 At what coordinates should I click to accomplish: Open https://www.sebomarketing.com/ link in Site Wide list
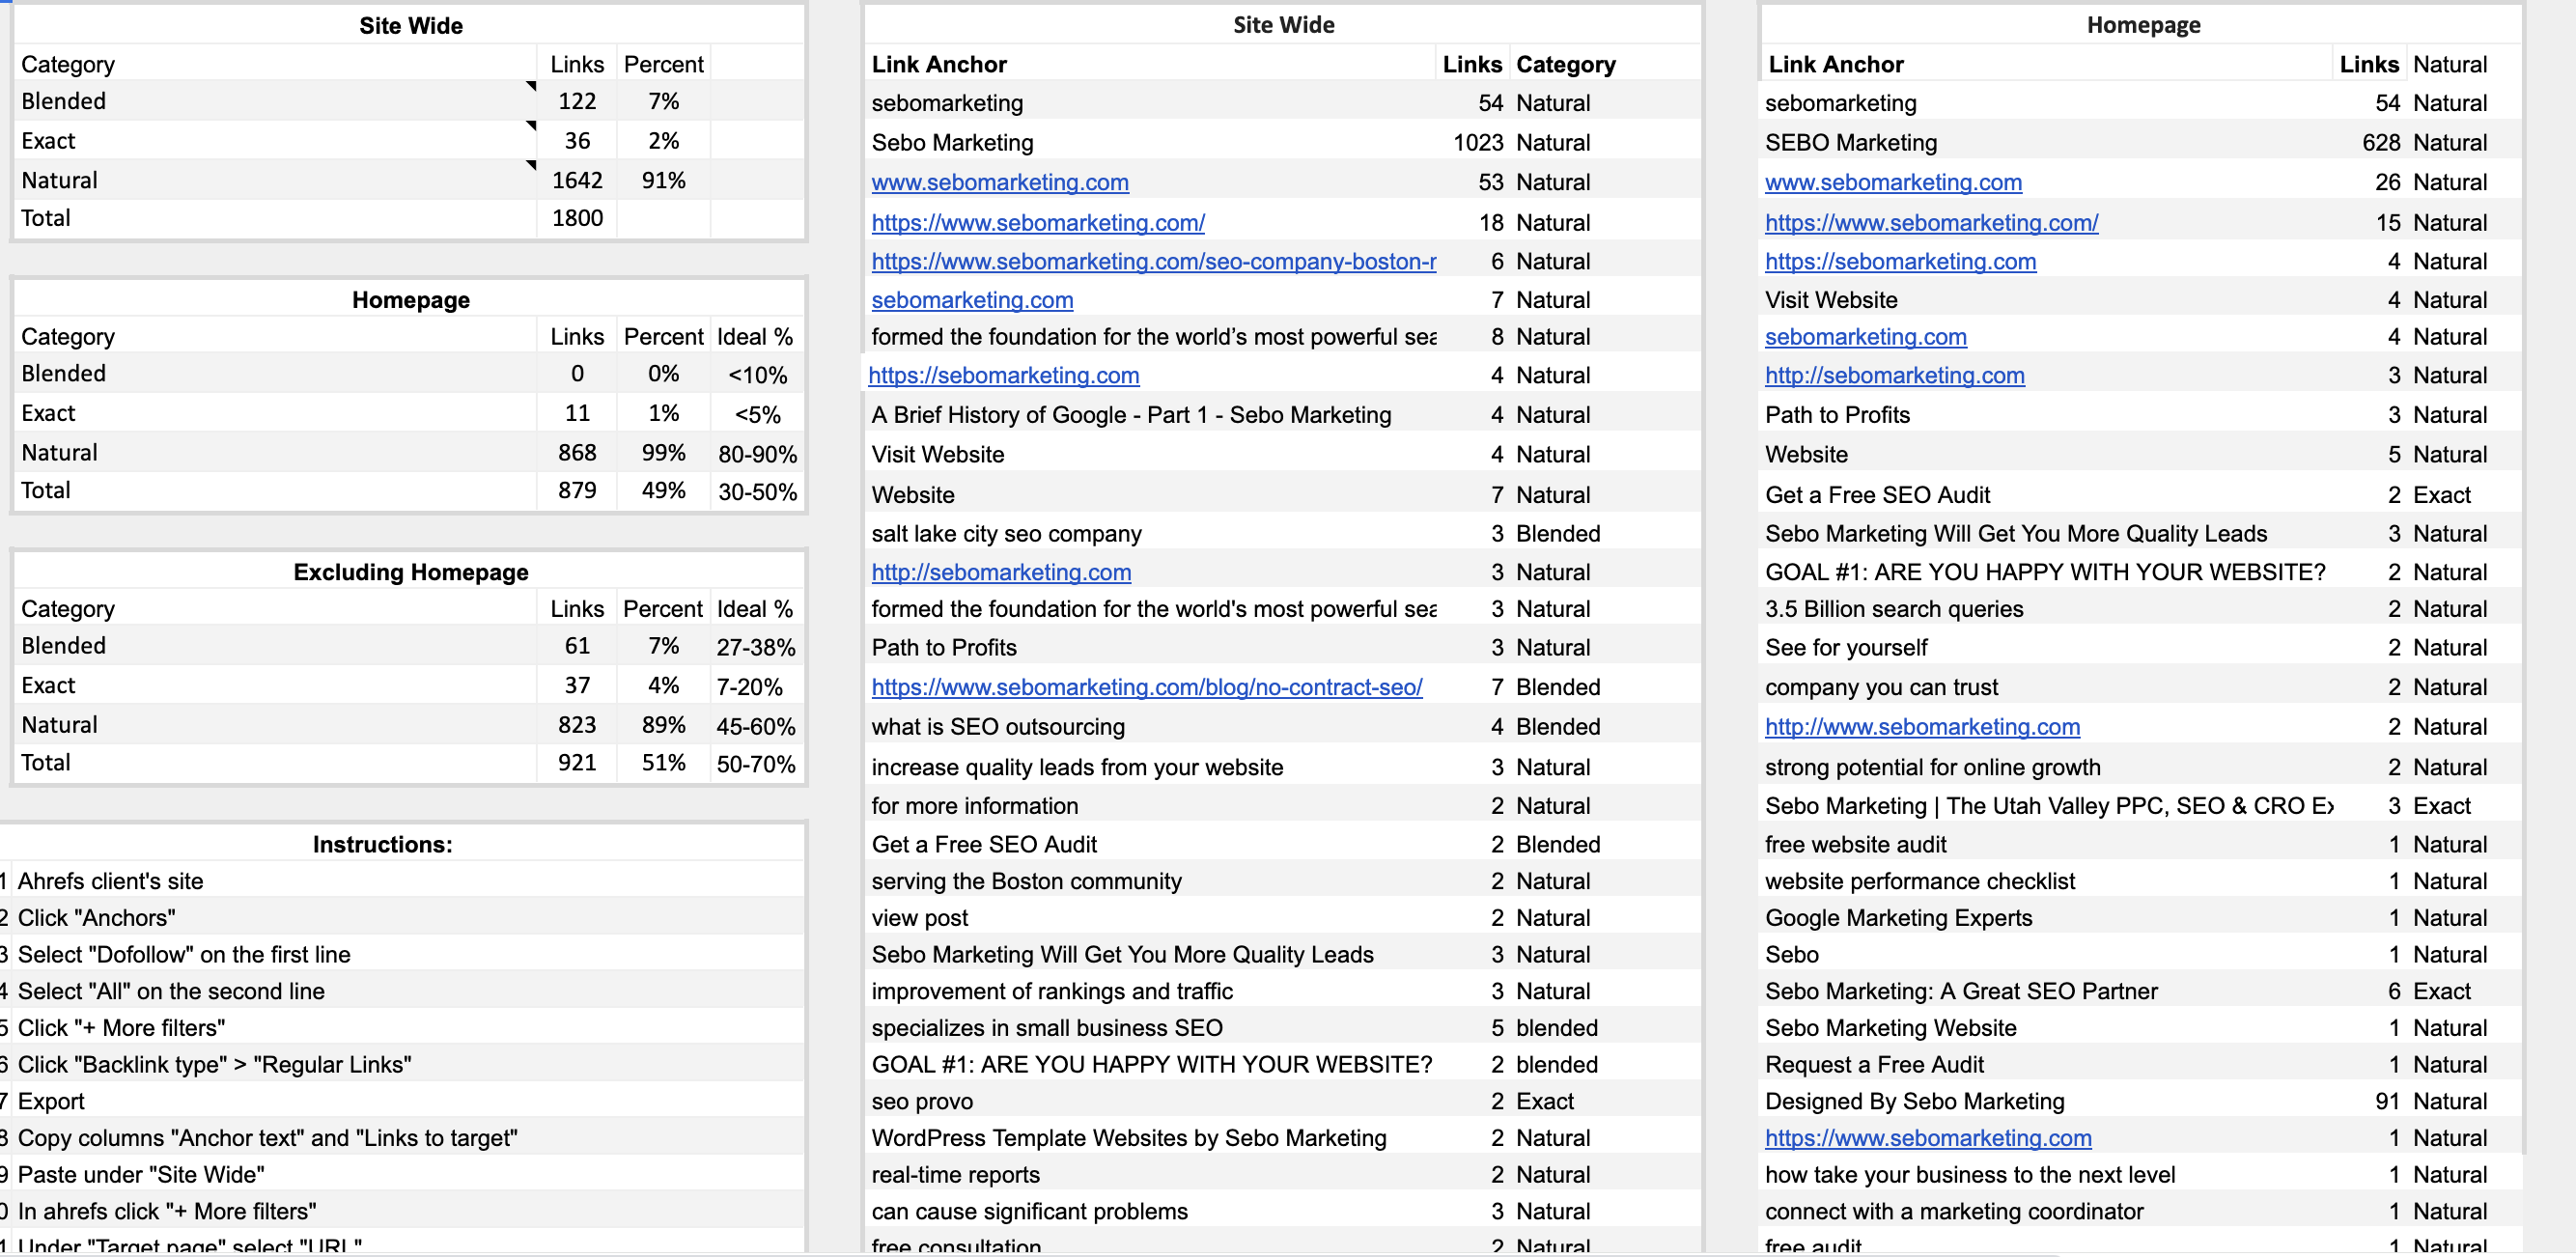pos(1038,222)
